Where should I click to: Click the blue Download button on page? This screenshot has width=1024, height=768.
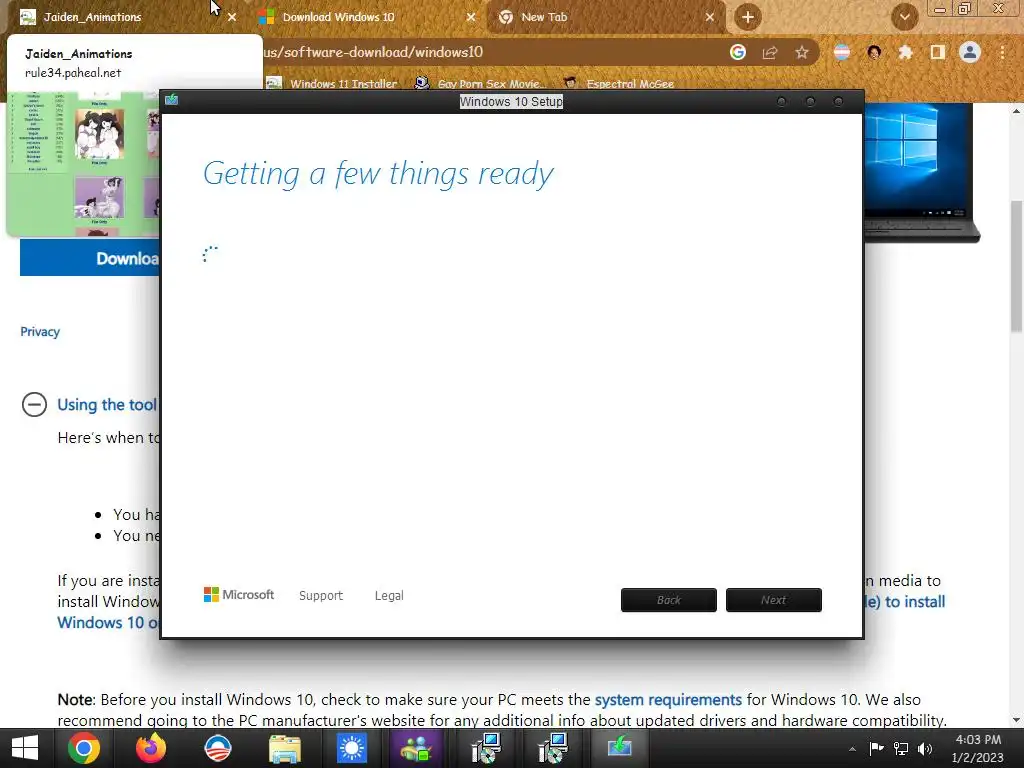(x=90, y=258)
